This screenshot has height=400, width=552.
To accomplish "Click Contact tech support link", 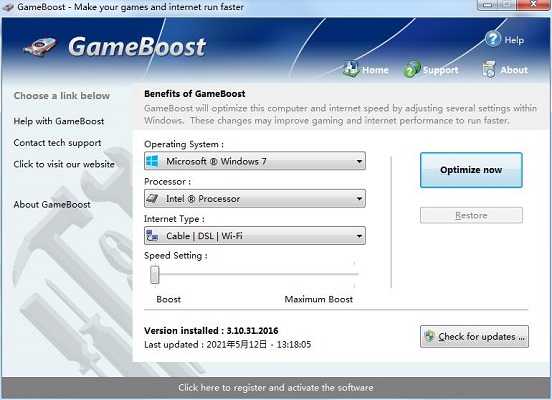I will (57, 143).
